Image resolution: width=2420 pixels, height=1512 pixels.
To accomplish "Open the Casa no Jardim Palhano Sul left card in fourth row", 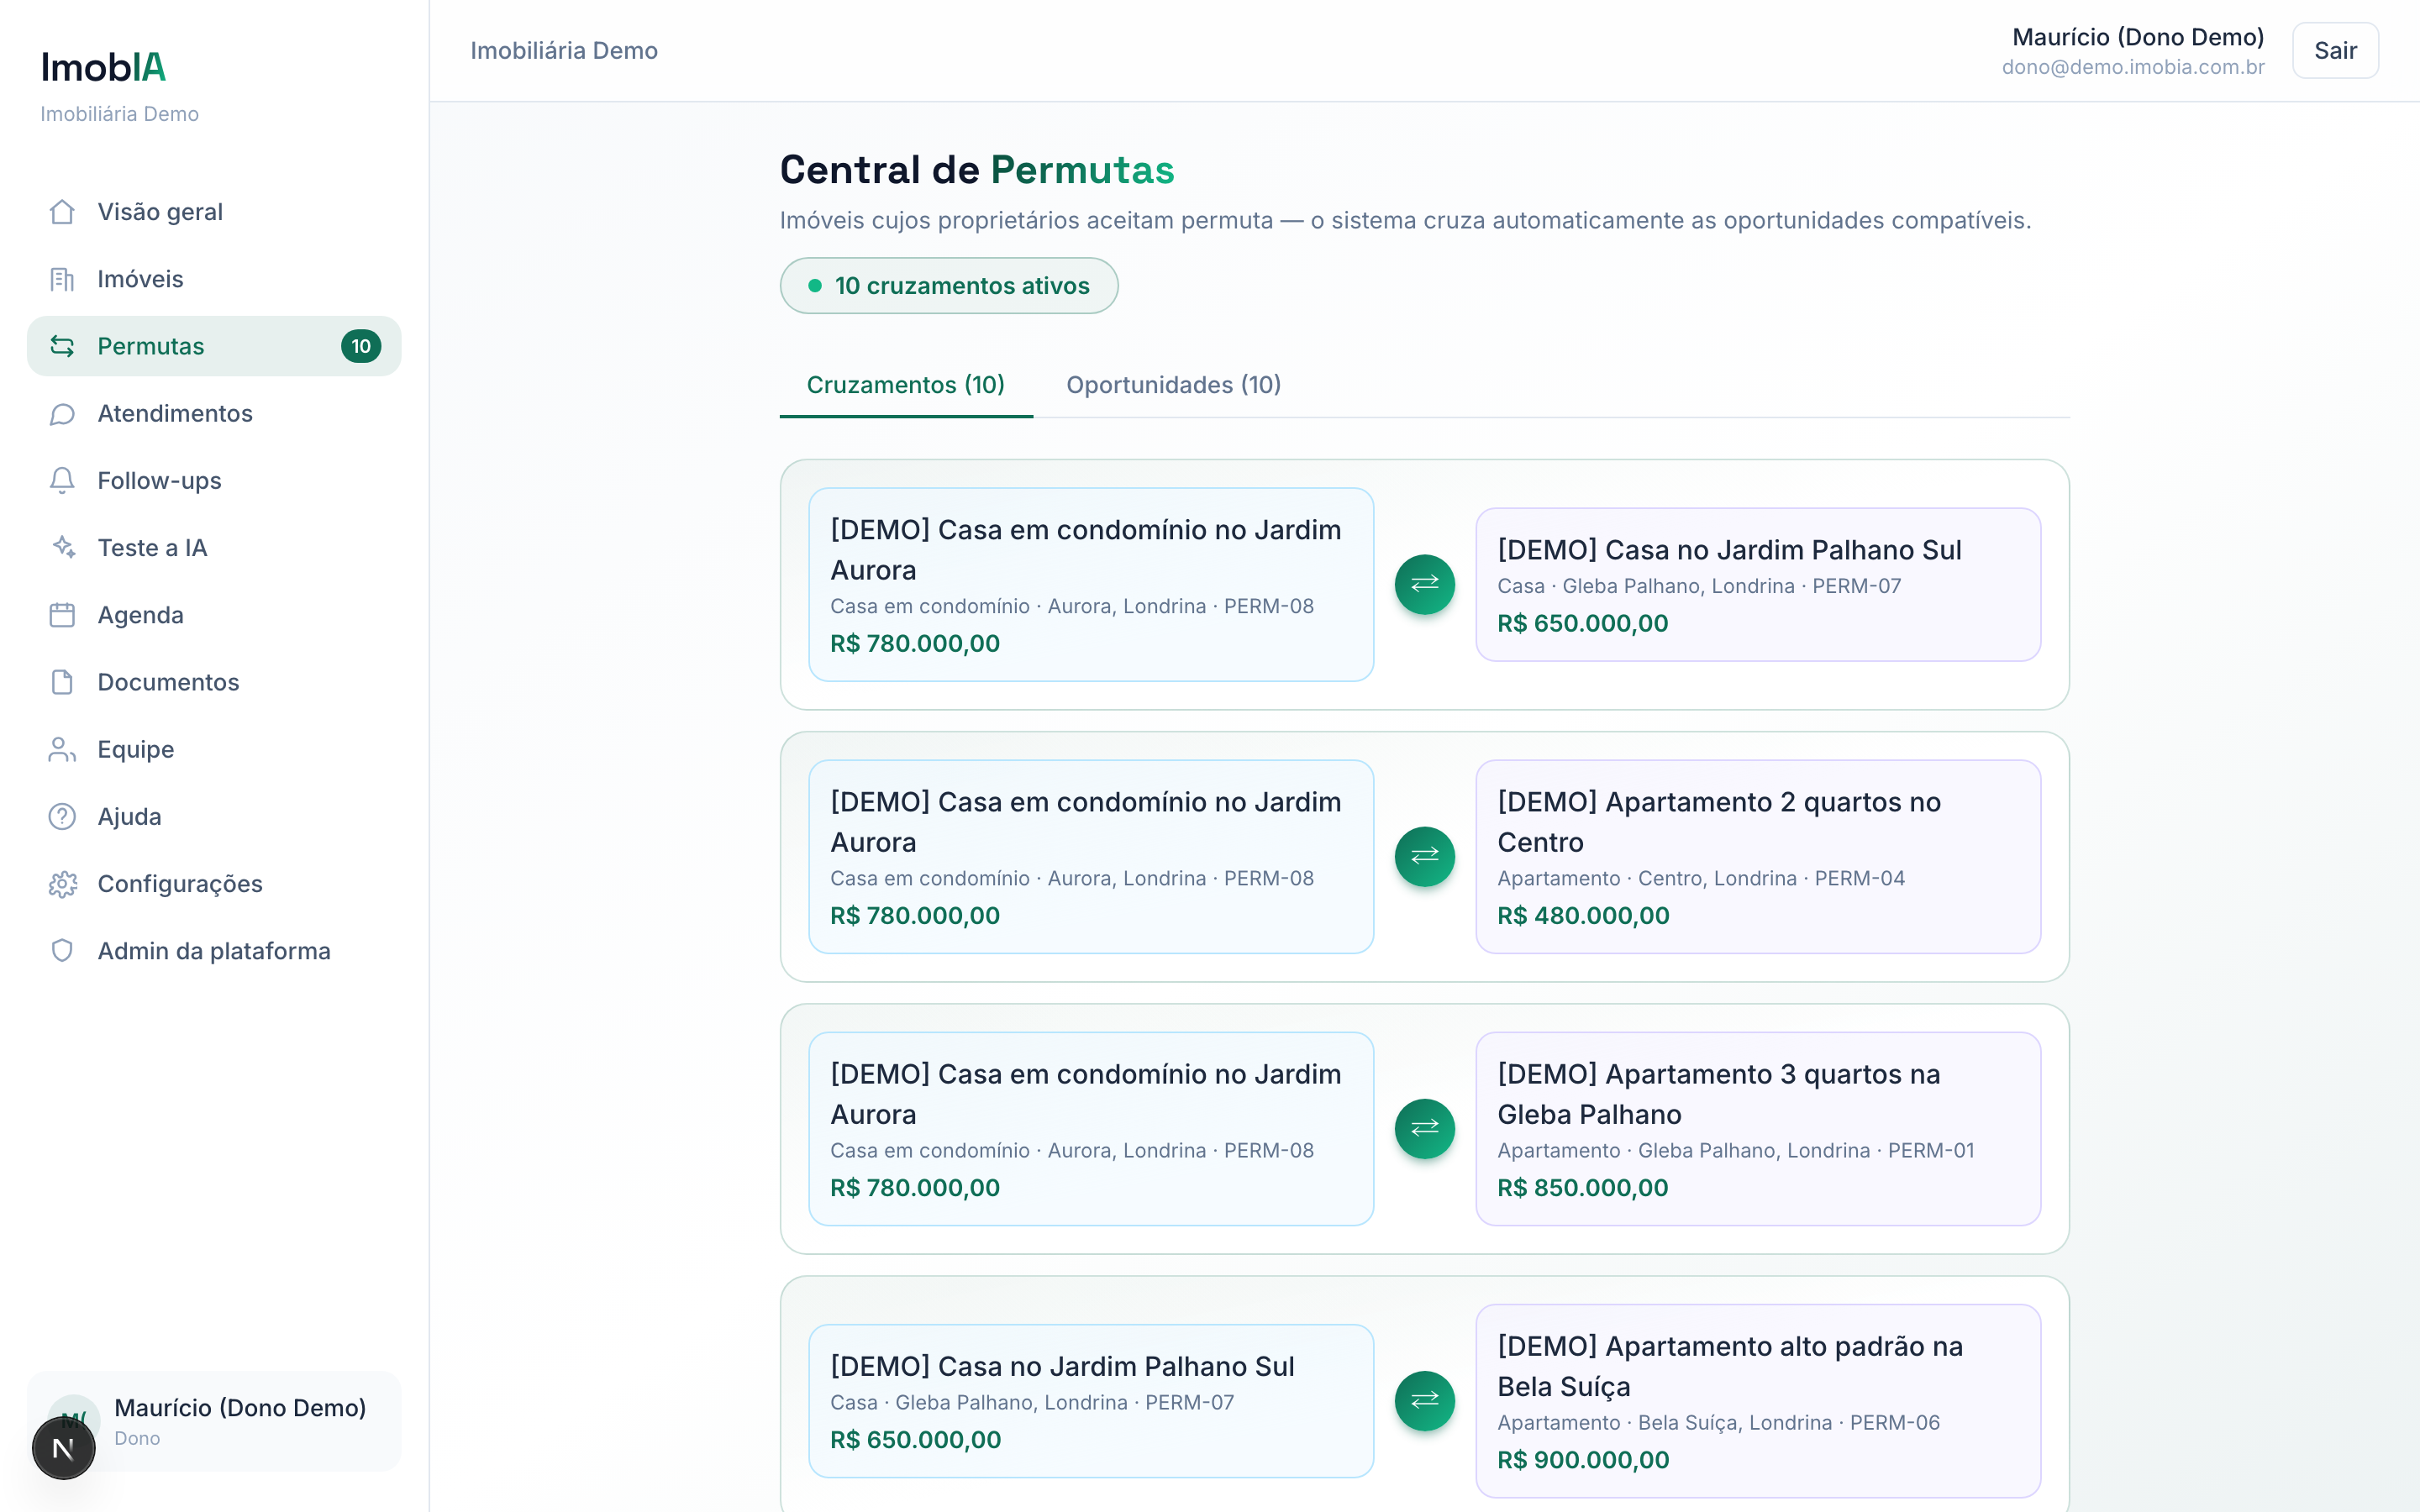I will (1091, 1400).
